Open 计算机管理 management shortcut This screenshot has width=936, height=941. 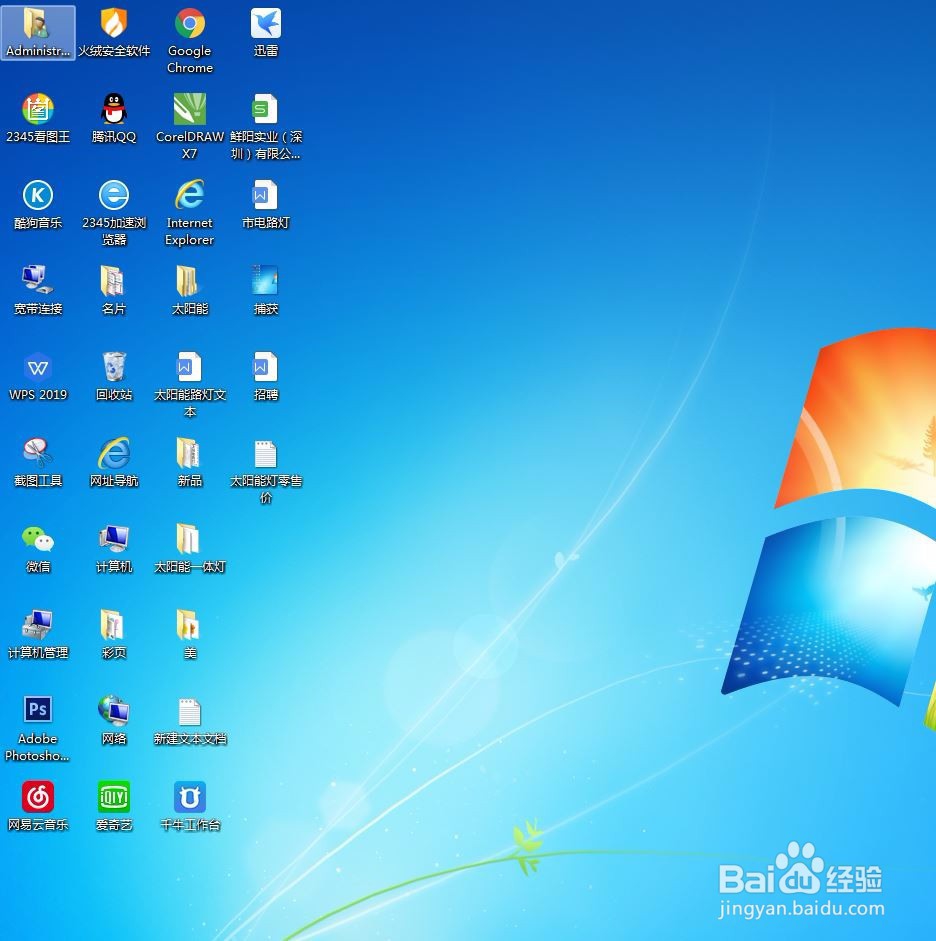pyautogui.click(x=38, y=634)
